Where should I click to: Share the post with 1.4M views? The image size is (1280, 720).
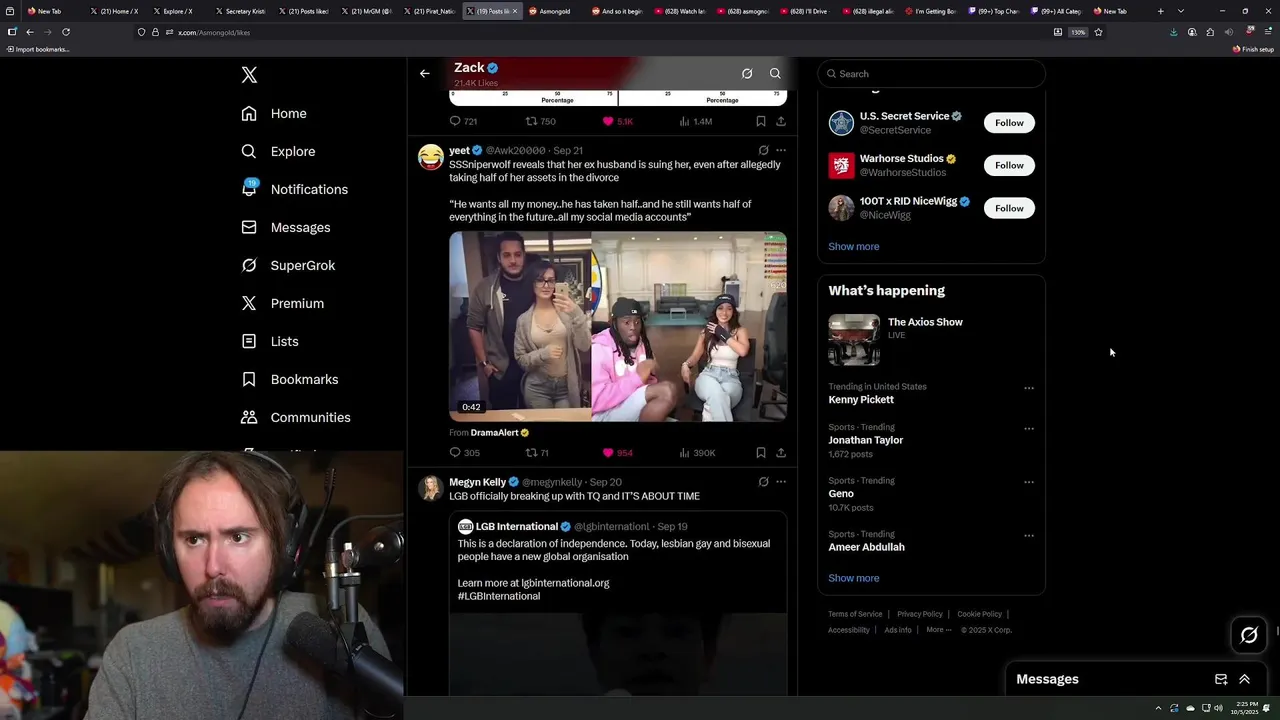[x=781, y=121]
